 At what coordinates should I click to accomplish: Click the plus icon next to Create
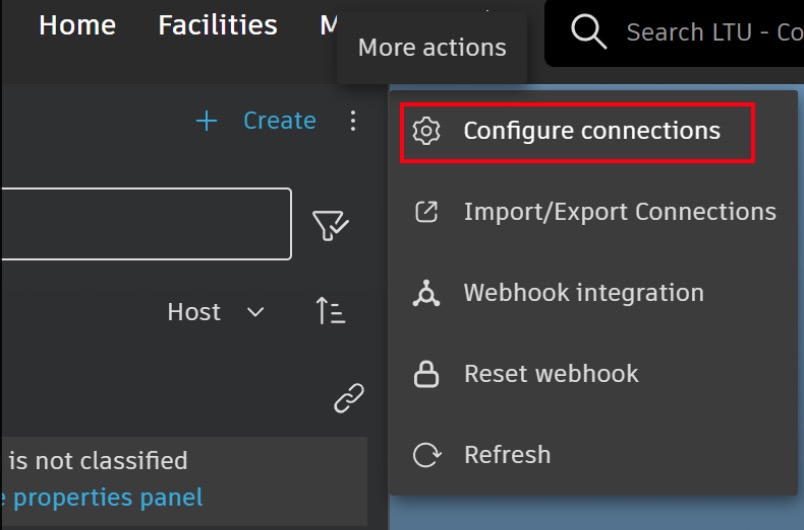207,121
